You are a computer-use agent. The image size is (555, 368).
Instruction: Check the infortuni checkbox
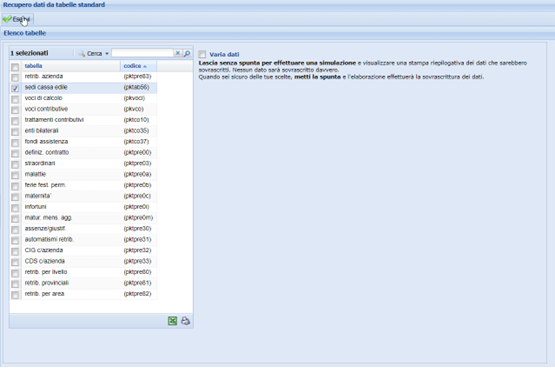[15, 208]
